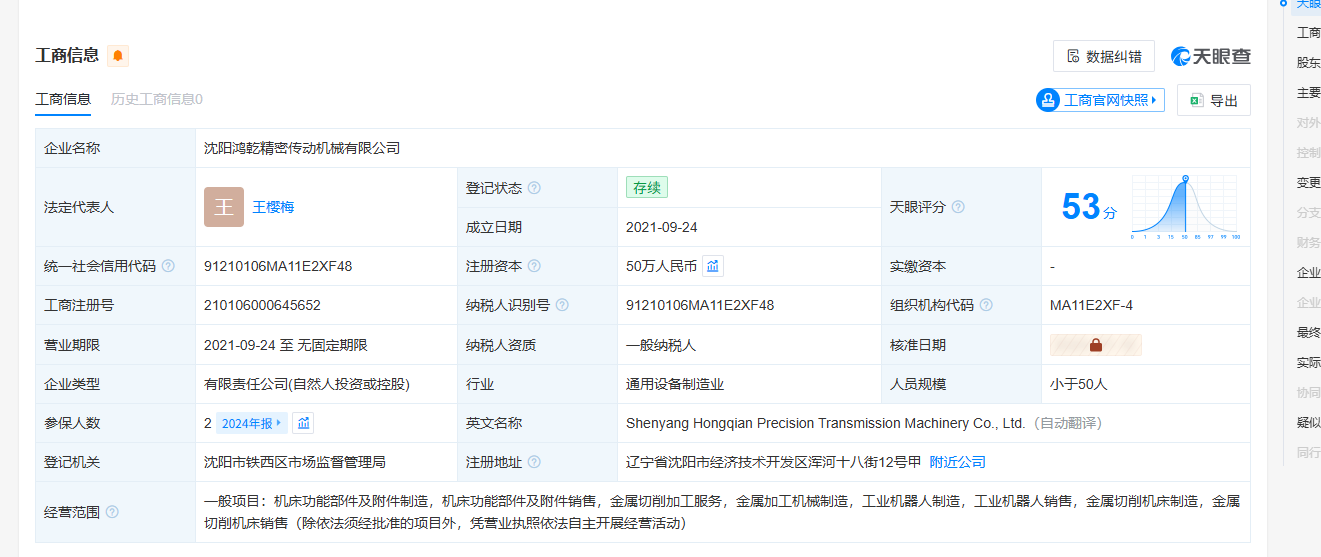Click the 天眼评分 distribution chart
Screen dimensions: 1321x557
click(x=1185, y=207)
